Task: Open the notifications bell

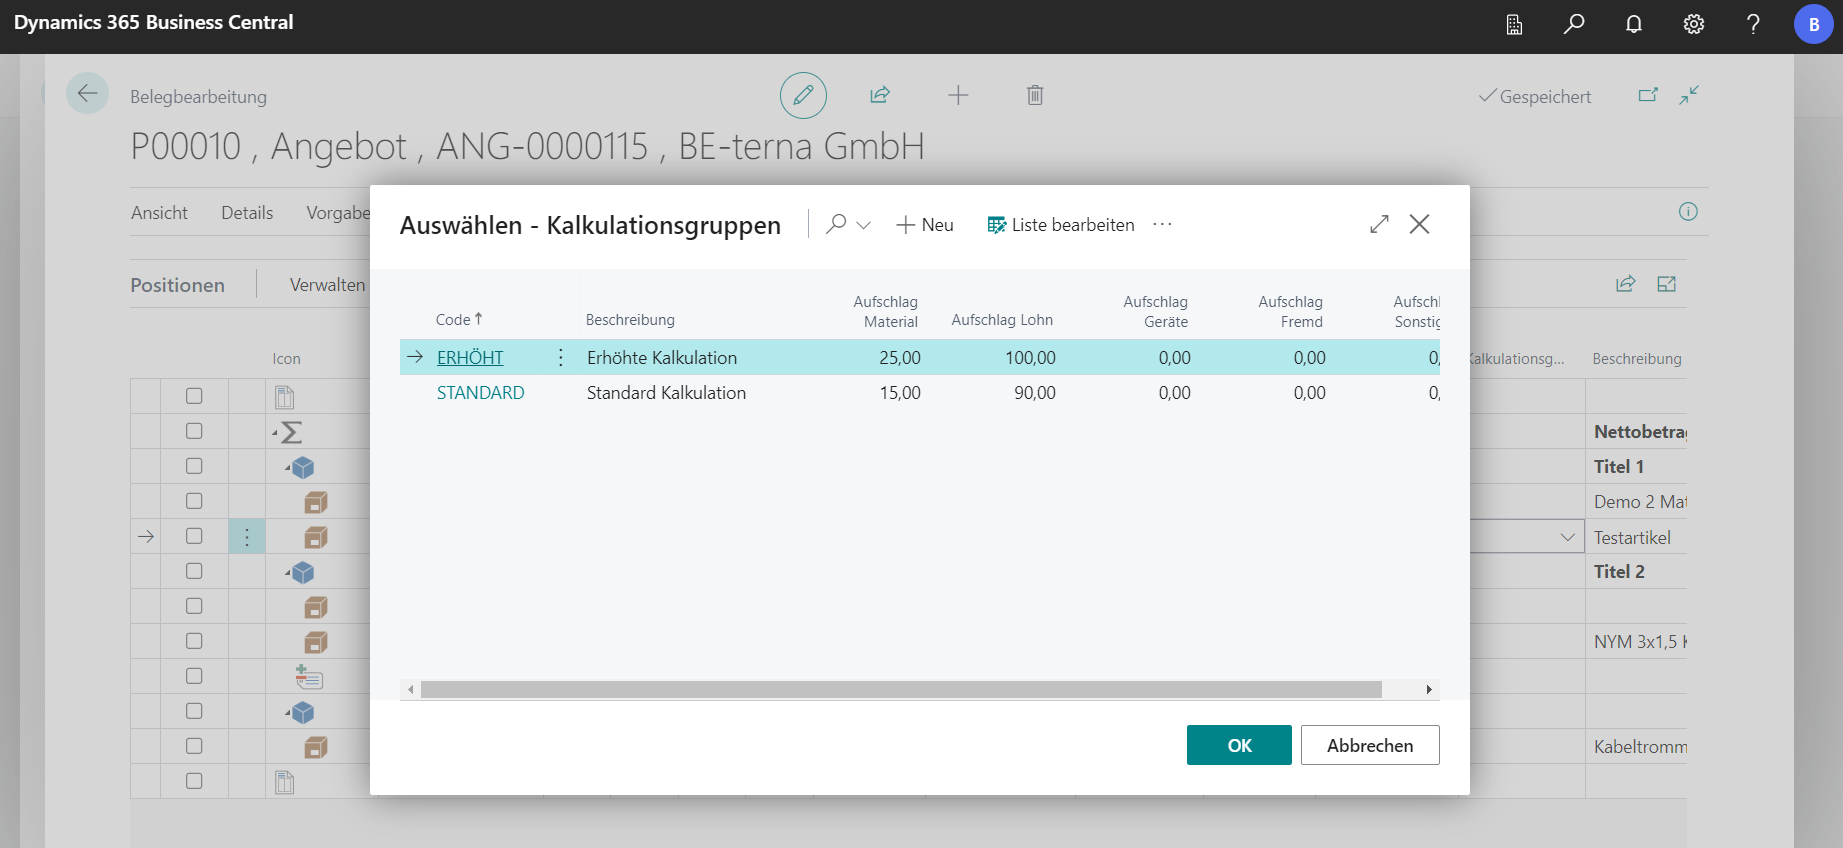Action: coord(1634,24)
